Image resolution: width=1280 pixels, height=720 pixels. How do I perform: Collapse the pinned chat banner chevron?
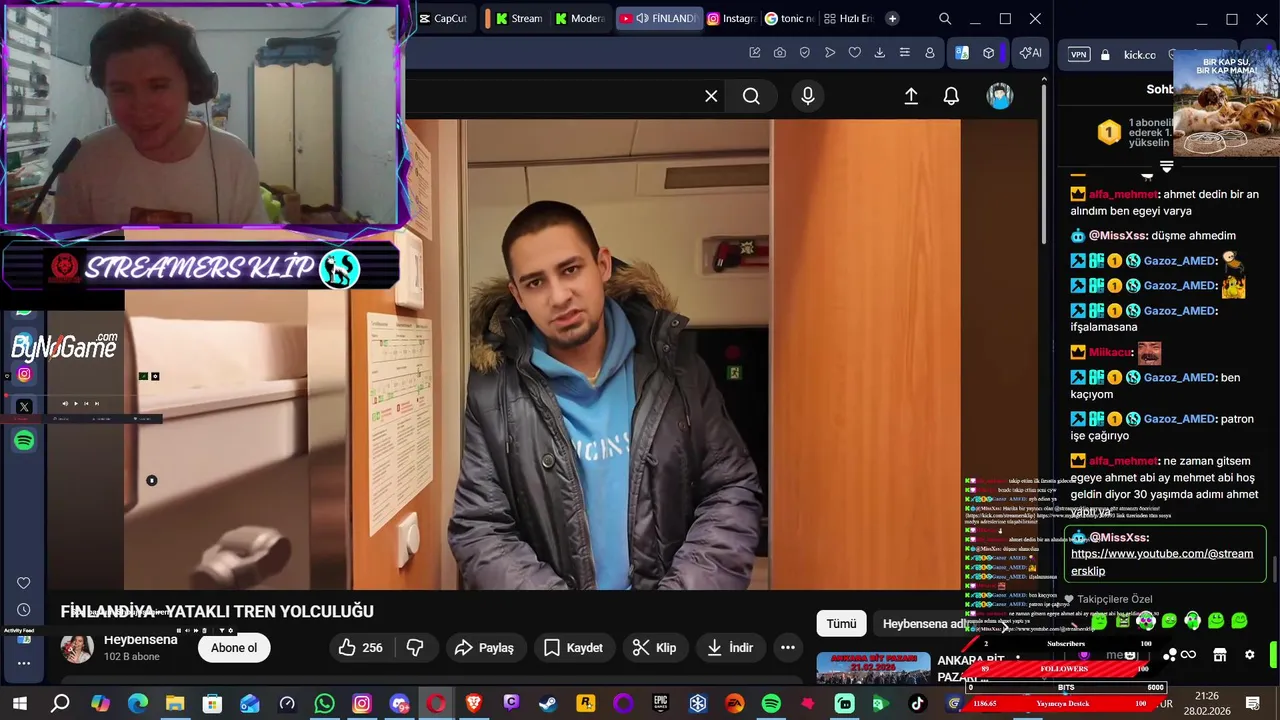(1166, 166)
